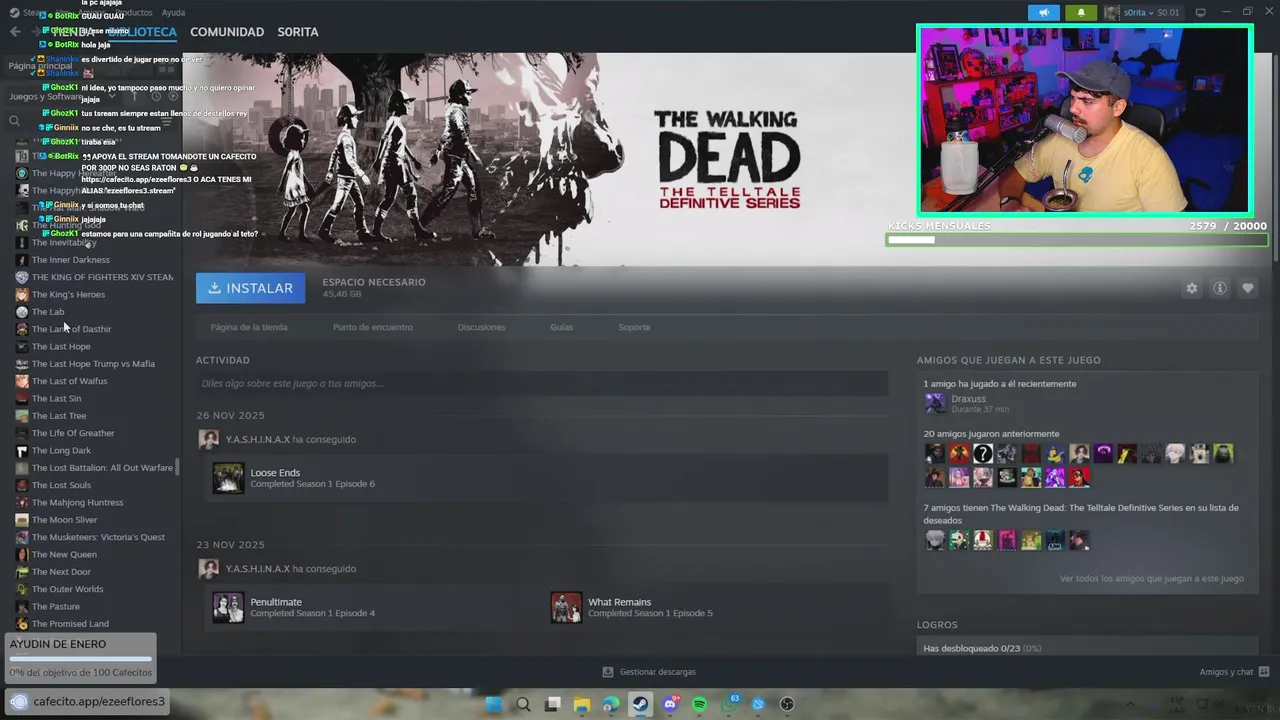This screenshot has width=1280, height=720.
Task: Open WhatsApp from taskbar
Action: pos(729,704)
